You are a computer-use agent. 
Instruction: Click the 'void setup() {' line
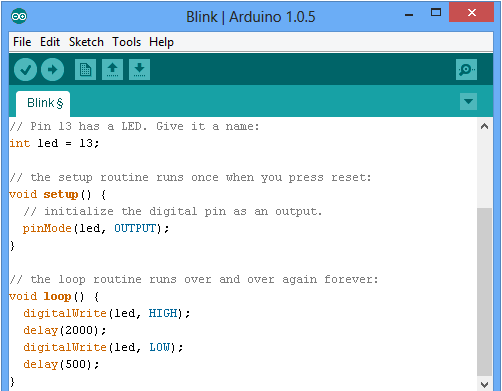(x=58, y=194)
